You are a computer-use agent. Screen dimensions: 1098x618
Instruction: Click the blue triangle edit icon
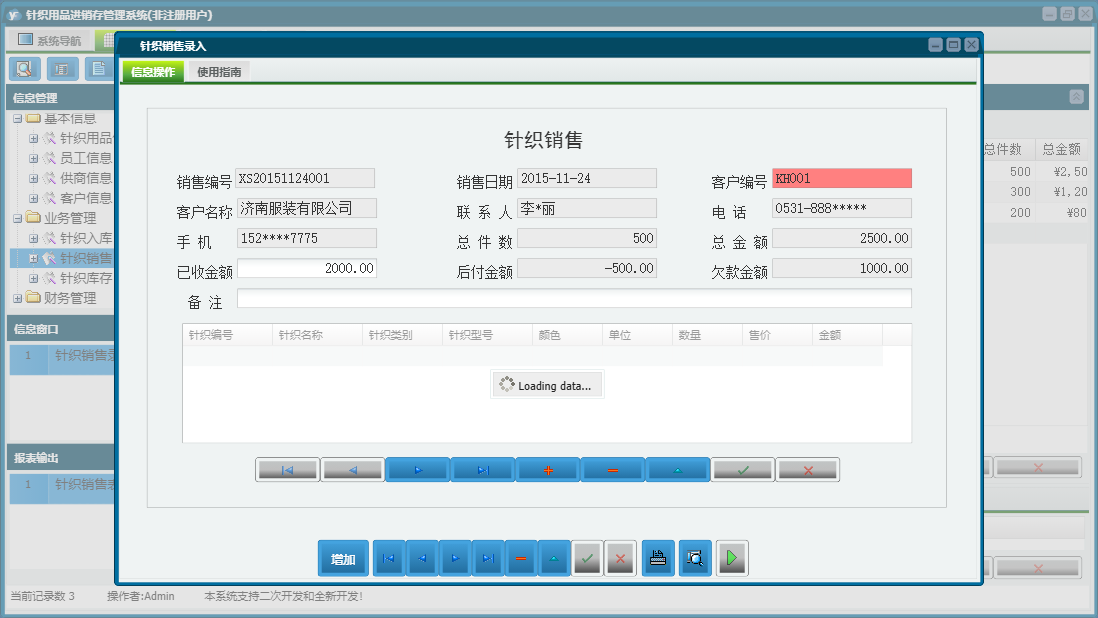[x=677, y=469]
